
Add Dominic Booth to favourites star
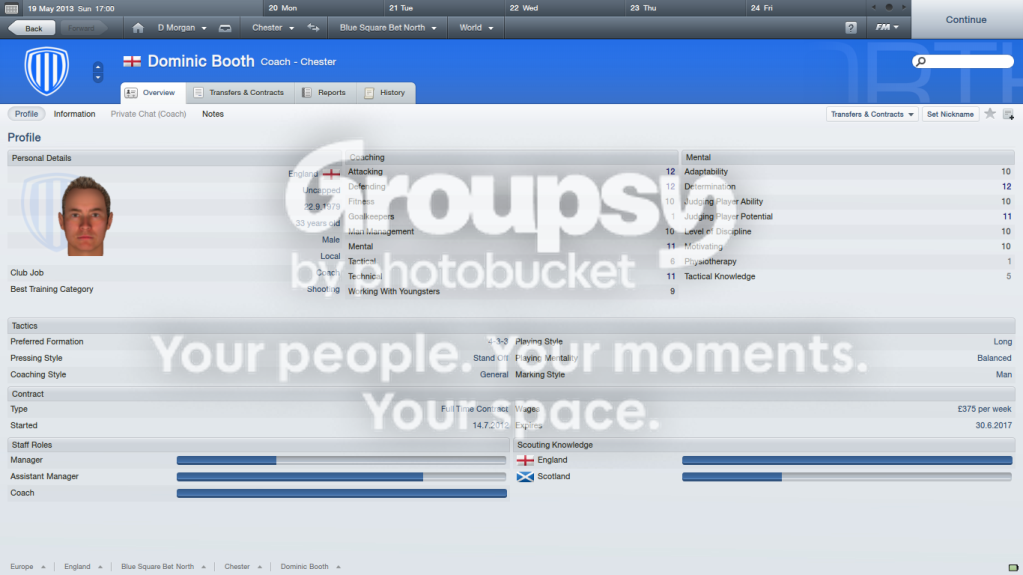tap(990, 114)
